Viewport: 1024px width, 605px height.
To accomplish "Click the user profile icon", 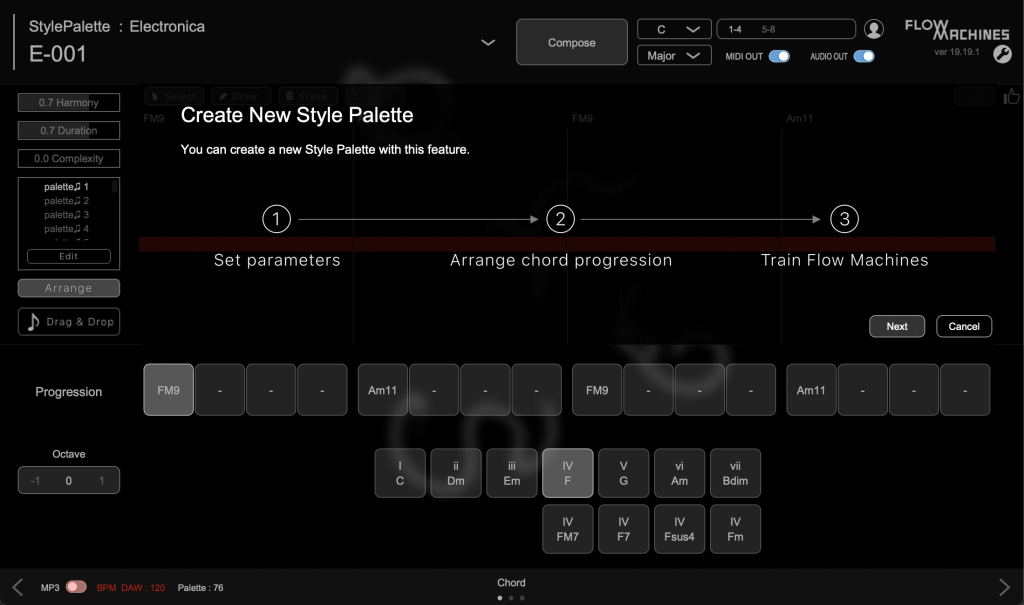I will click(874, 30).
